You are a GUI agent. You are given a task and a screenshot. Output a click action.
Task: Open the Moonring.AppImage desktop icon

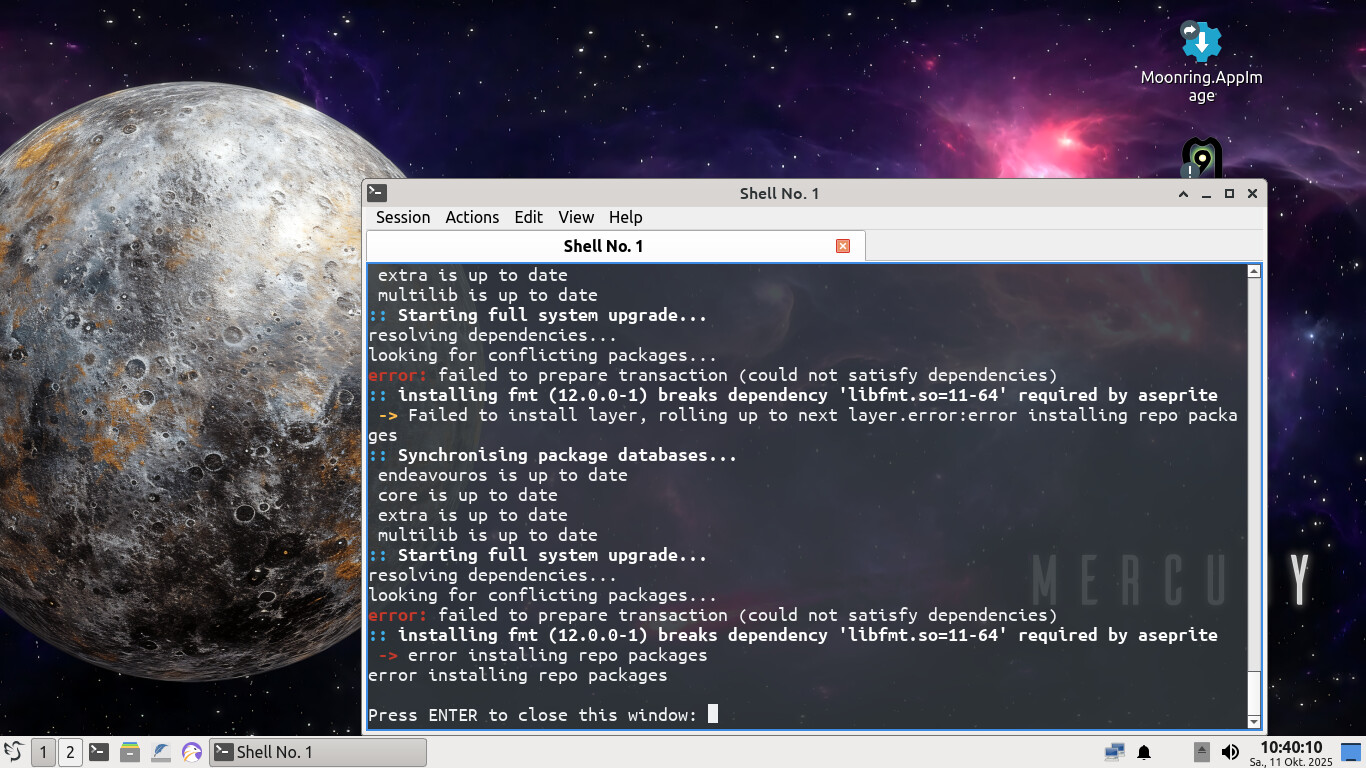pos(1201,44)
